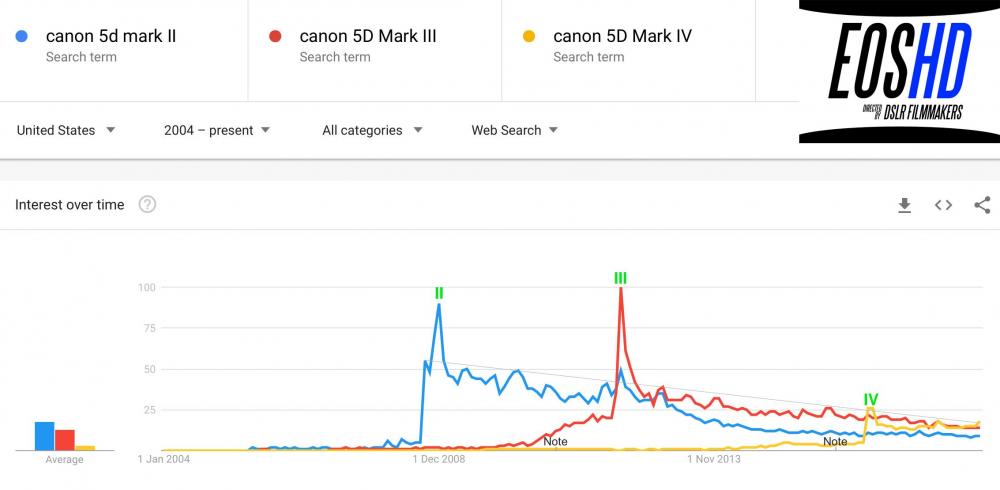The width and height of the screenshot is (1000, 490).
Task: Edit the canon 5D Mark III search term
Action: pyautogui.click(x=367, y=36)
